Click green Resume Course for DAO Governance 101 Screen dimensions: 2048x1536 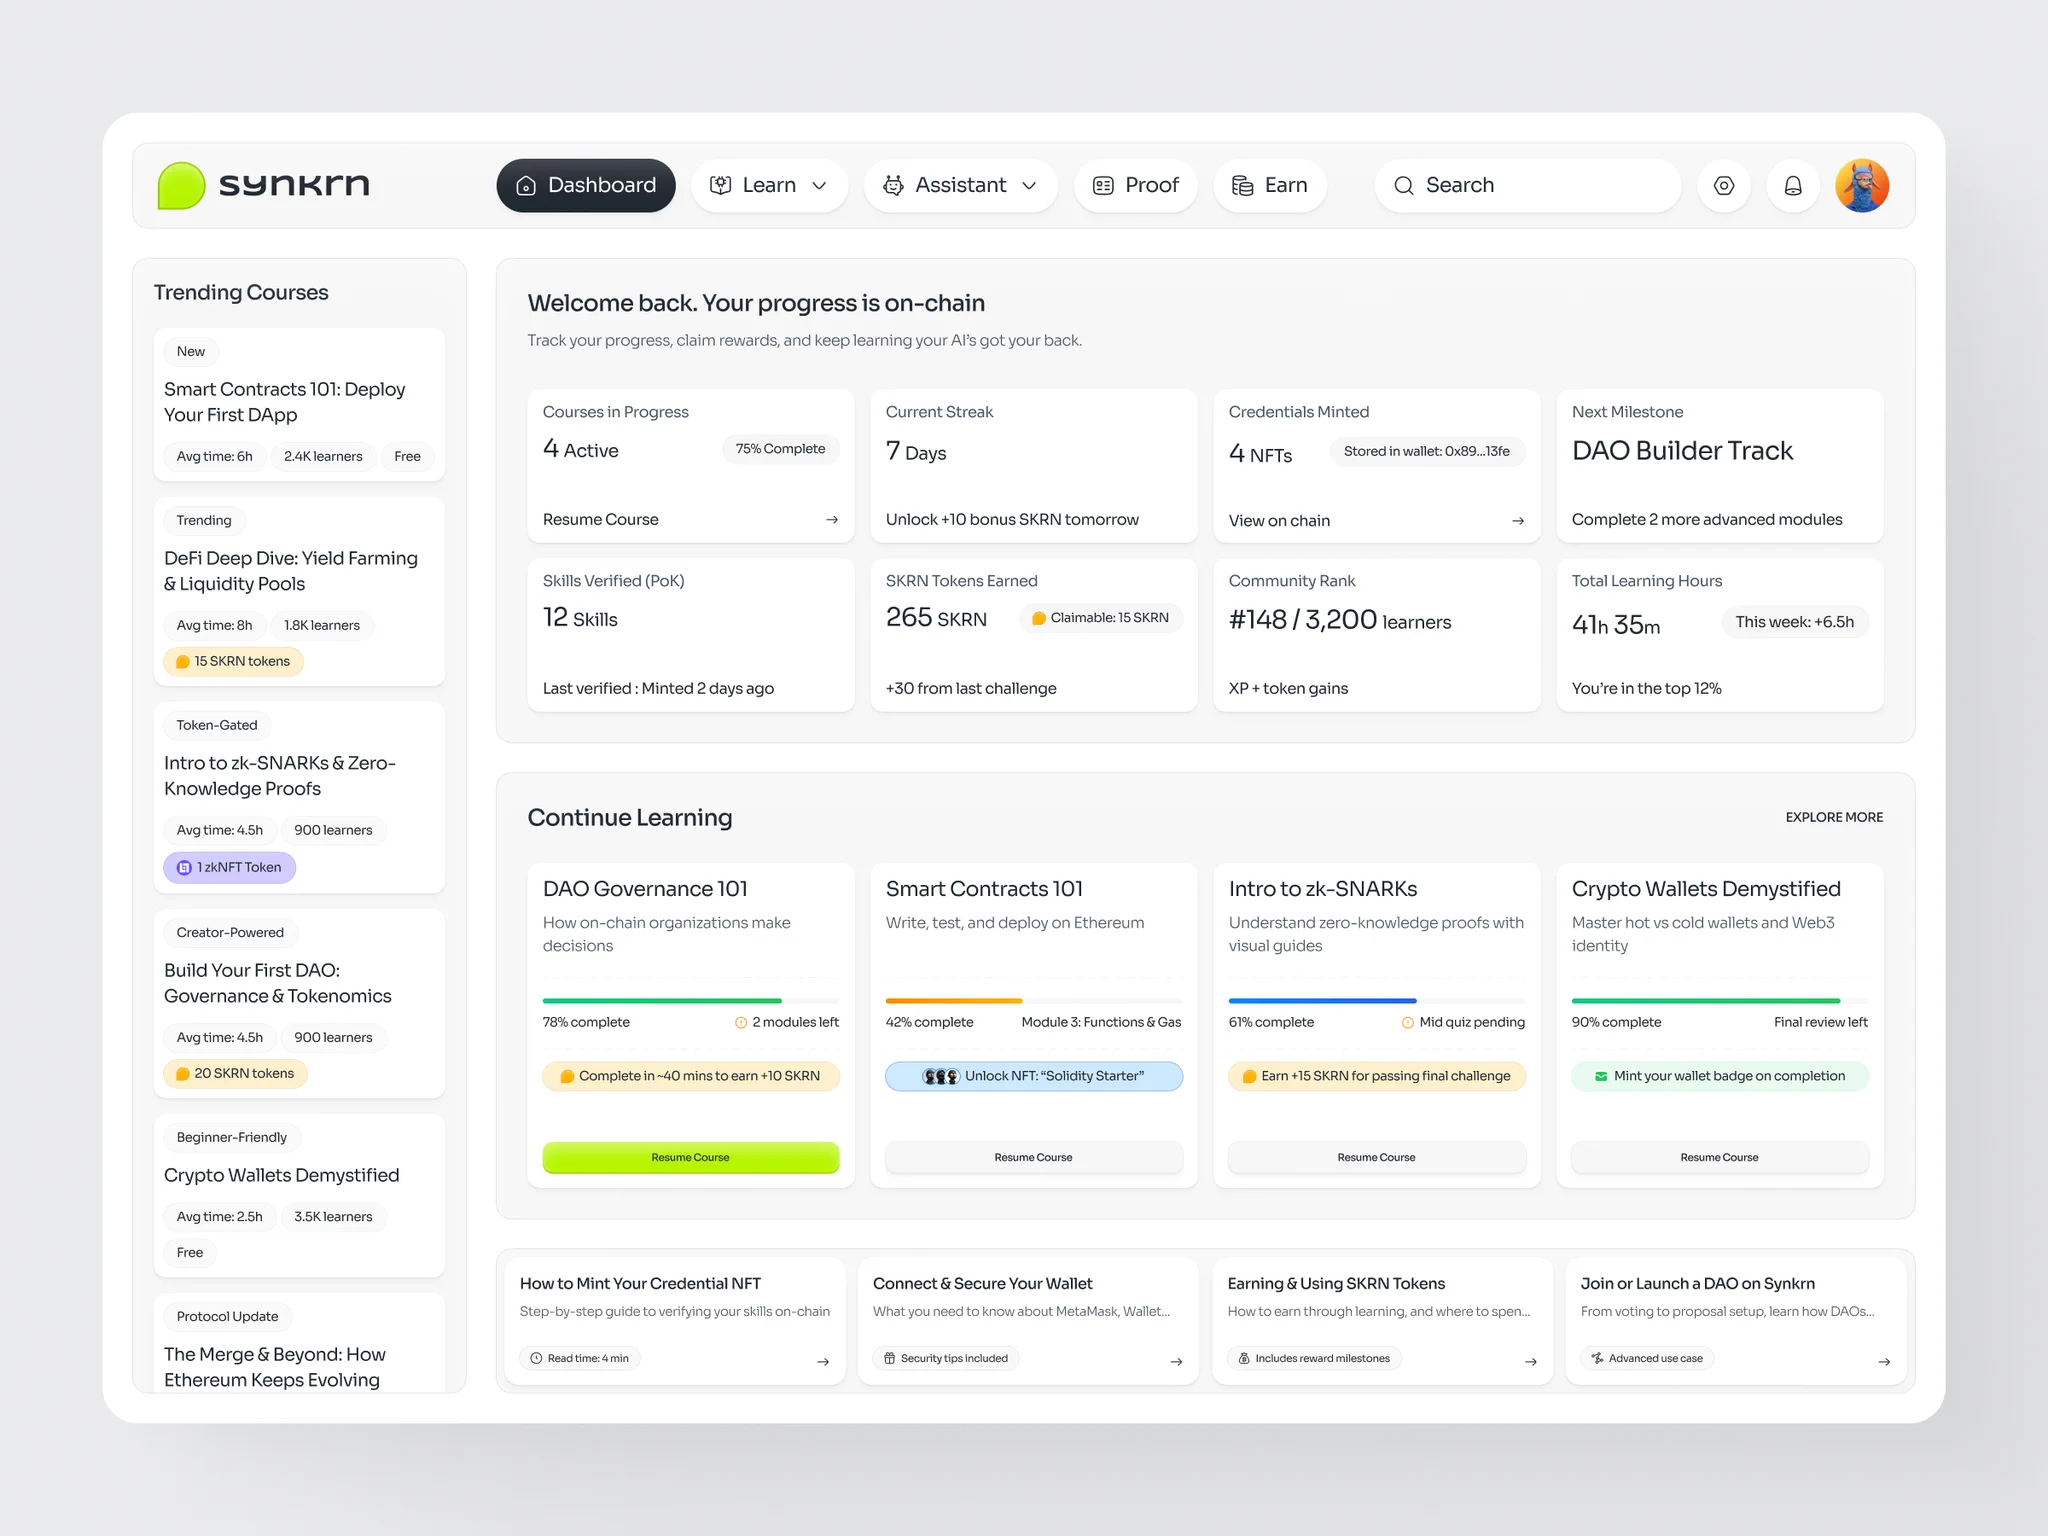click(691, 1157)
